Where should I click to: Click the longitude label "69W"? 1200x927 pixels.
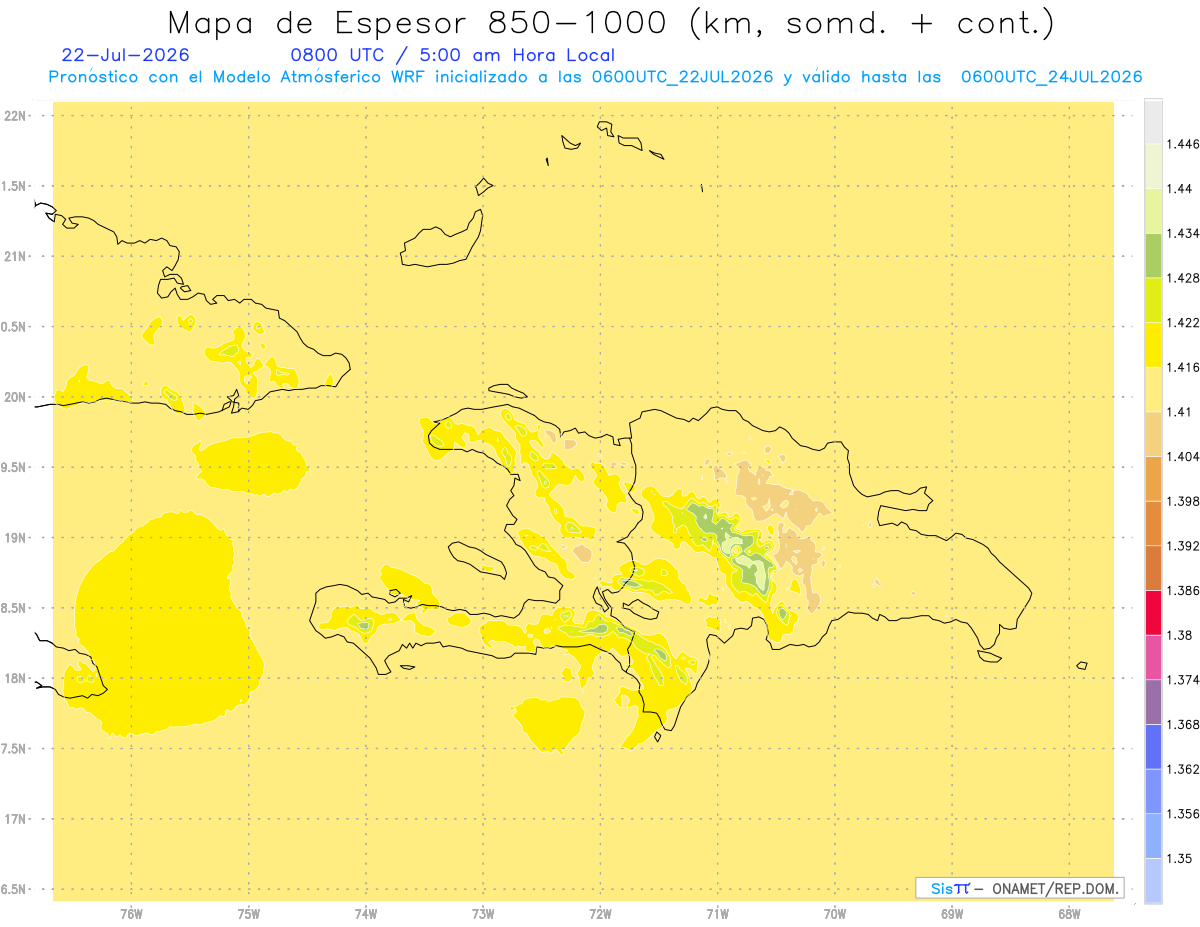(952, 913)
